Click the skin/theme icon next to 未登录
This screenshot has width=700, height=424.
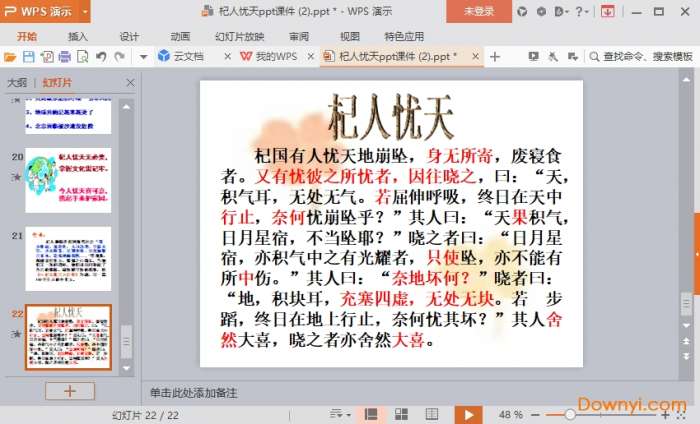[522, 12]
